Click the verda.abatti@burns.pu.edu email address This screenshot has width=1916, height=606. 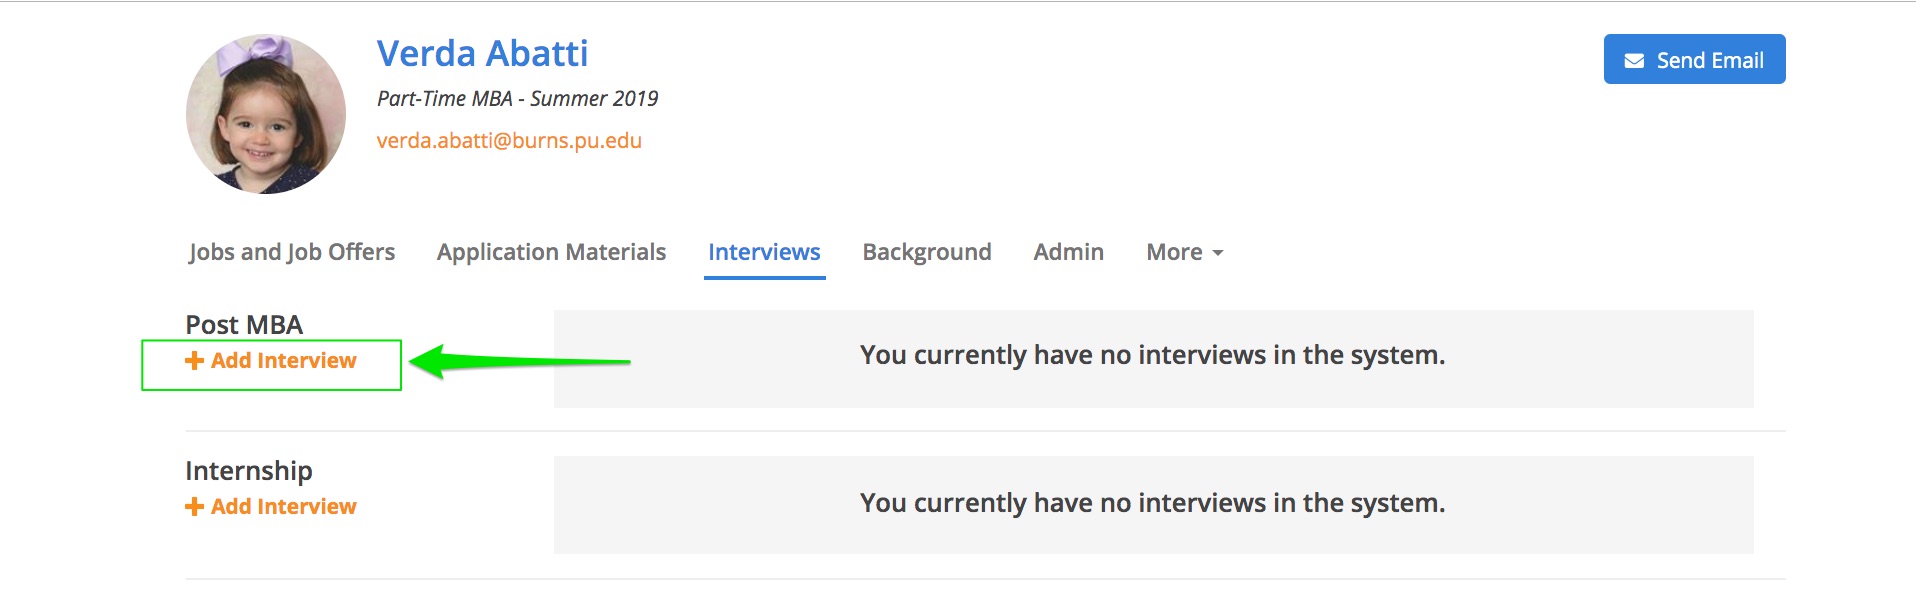(x=509, y=141)
